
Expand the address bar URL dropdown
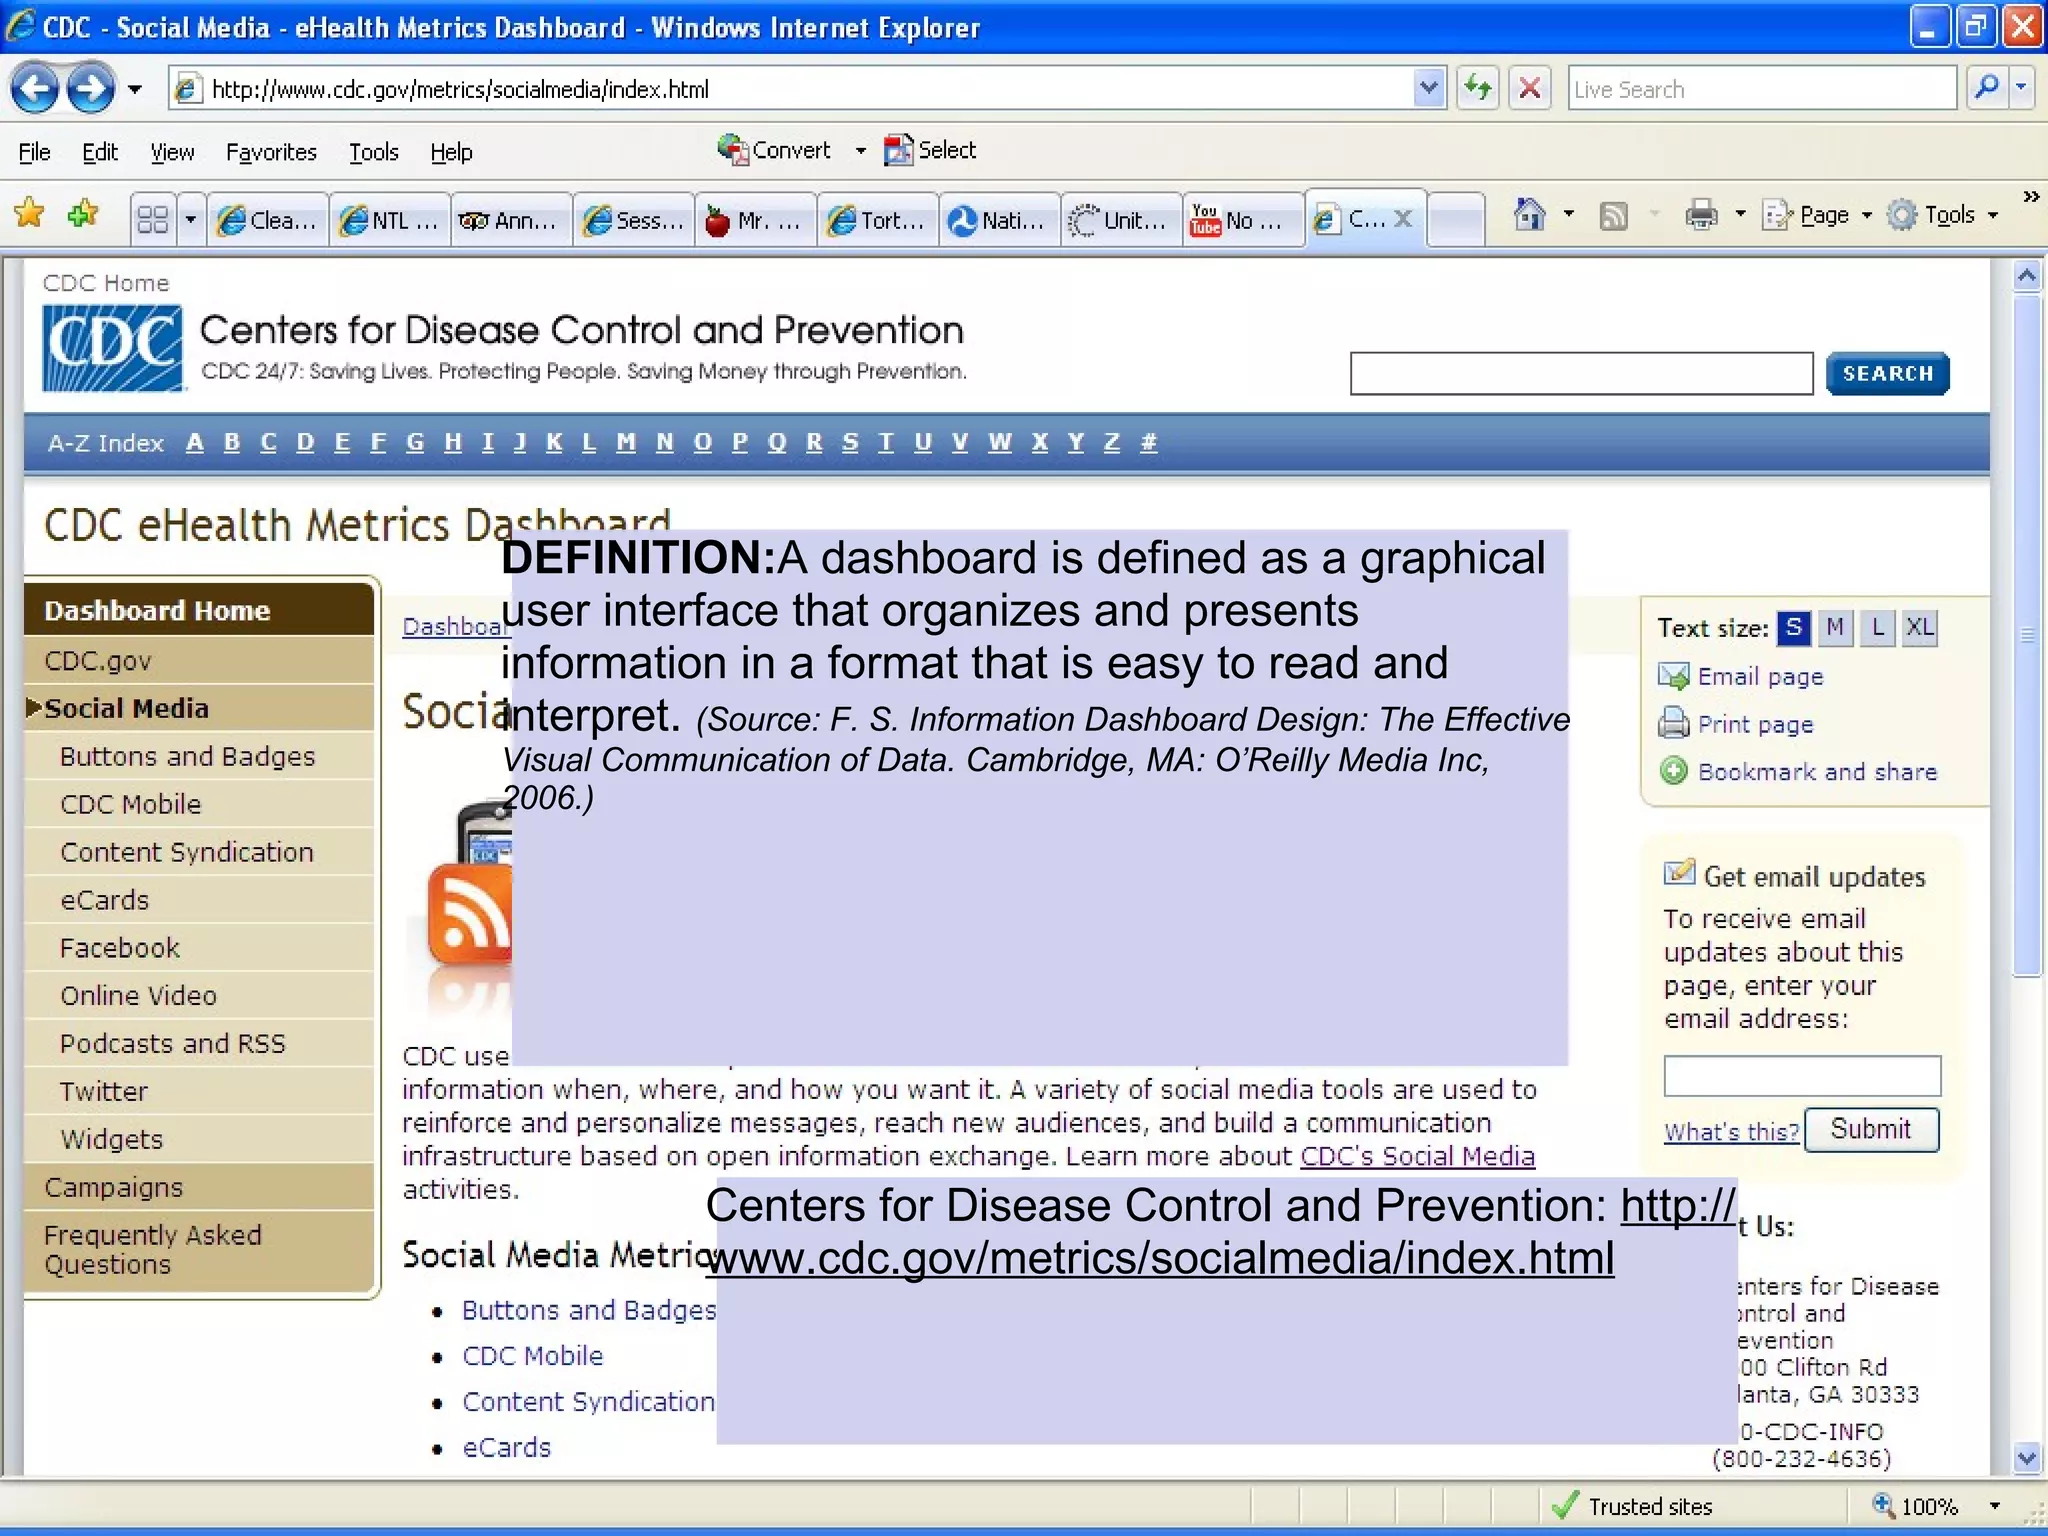click(x=1429, y=89)
